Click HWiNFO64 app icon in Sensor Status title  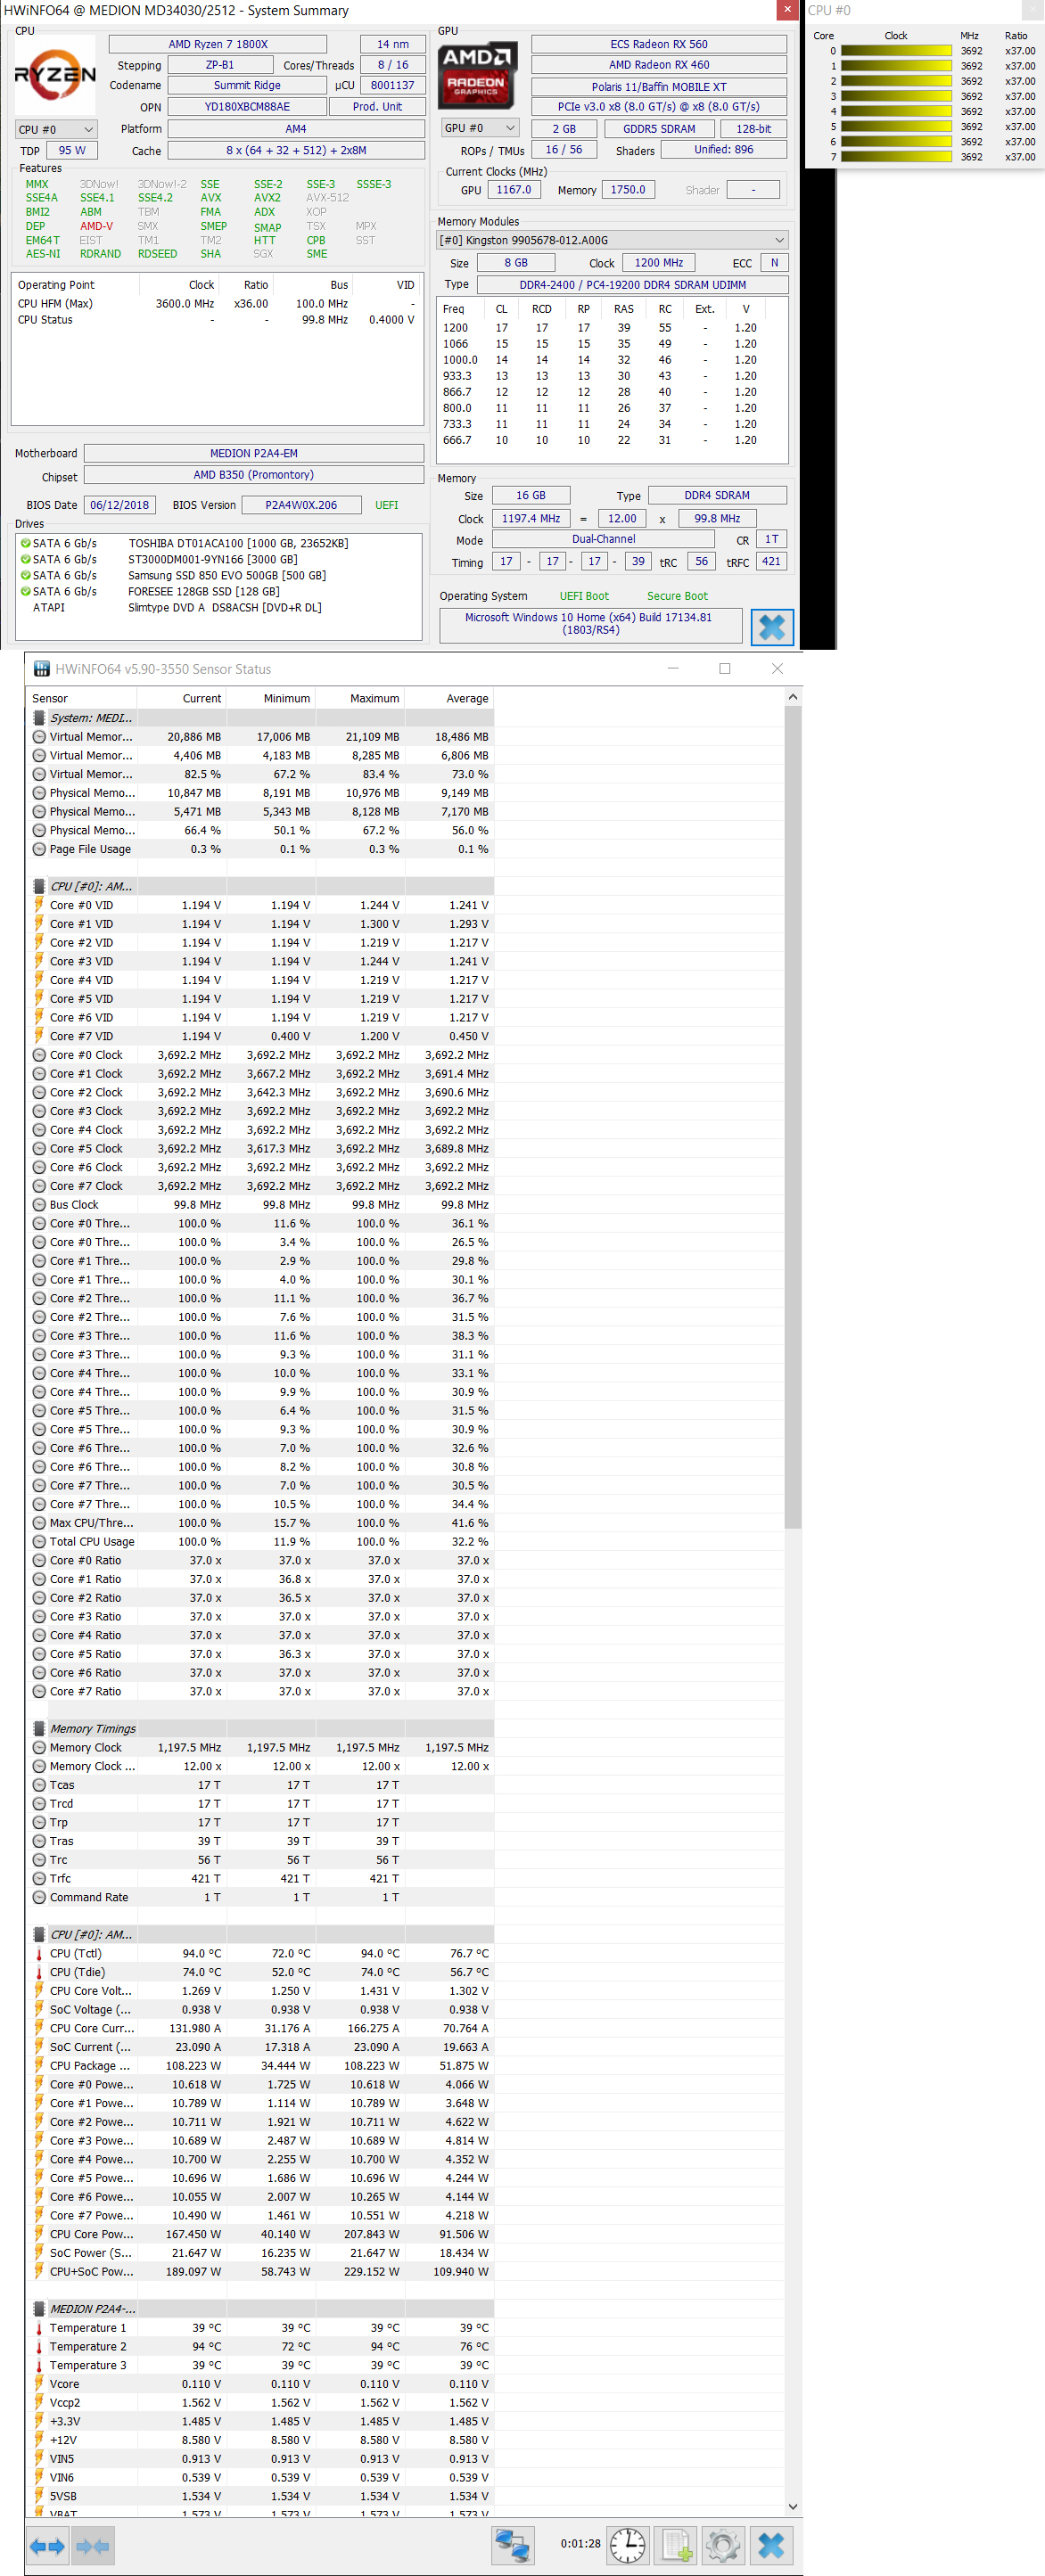tap(41, 669)
